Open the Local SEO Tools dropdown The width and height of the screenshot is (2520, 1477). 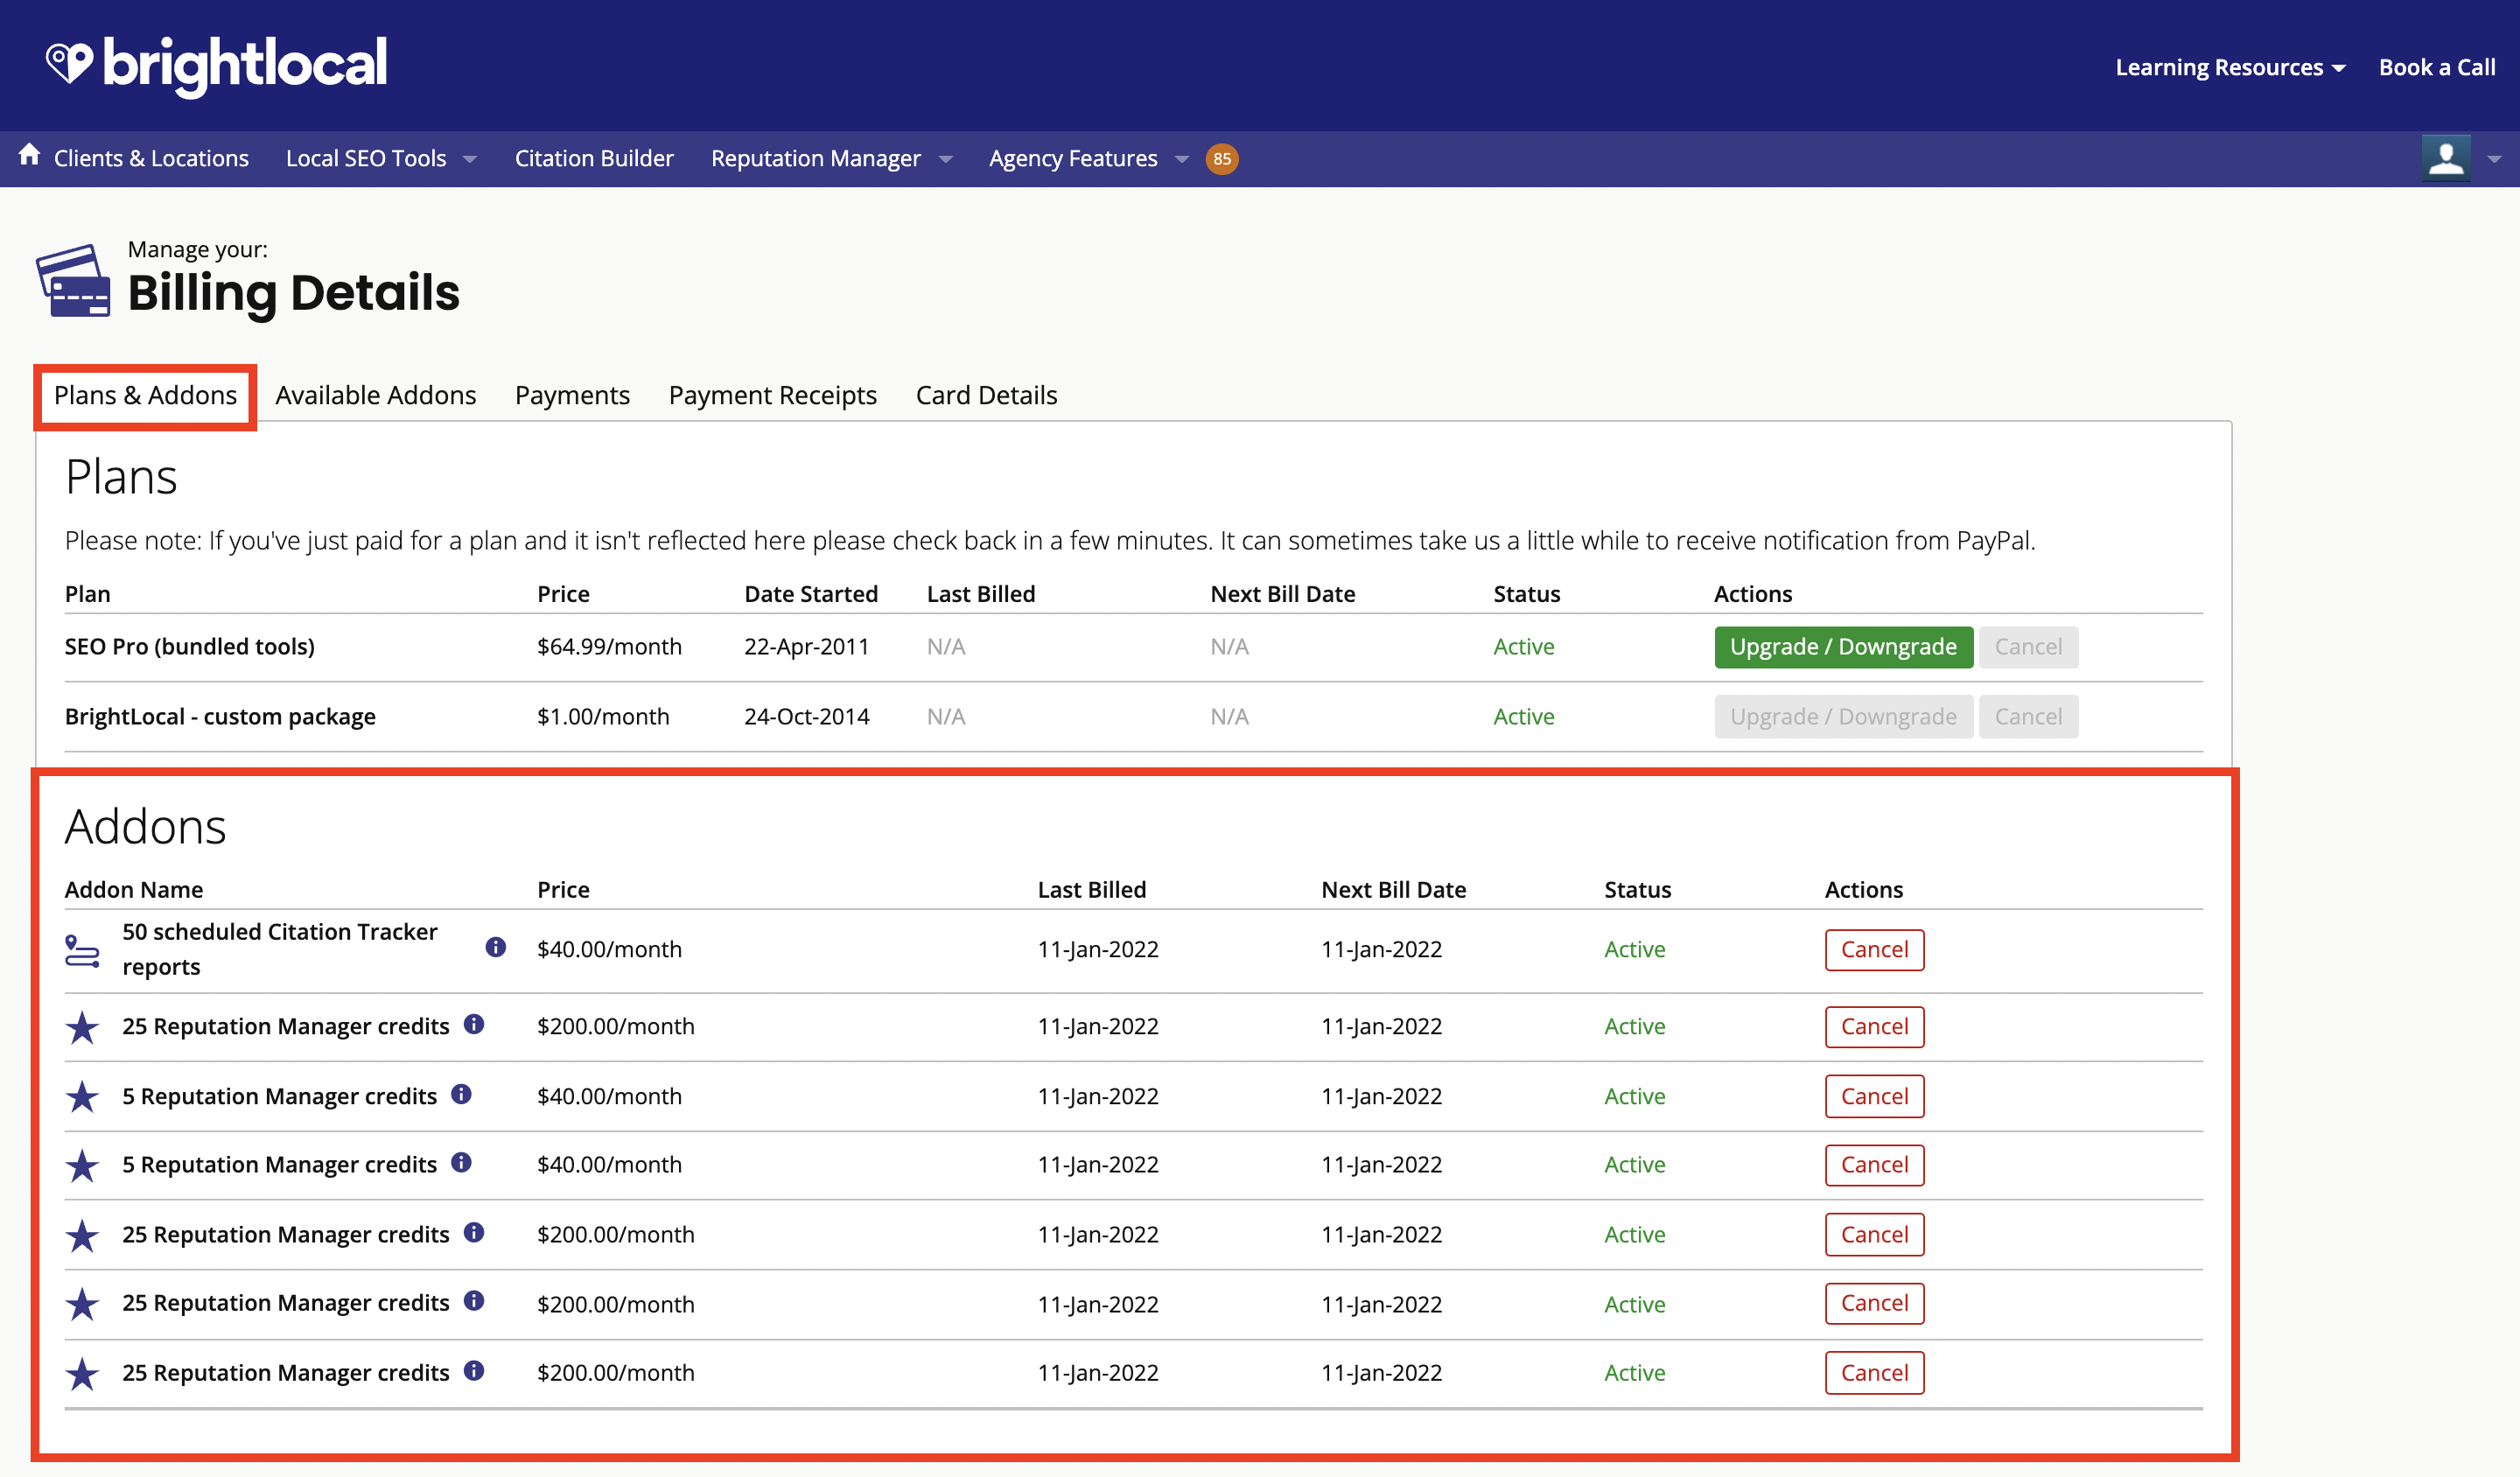click(381, 158)
